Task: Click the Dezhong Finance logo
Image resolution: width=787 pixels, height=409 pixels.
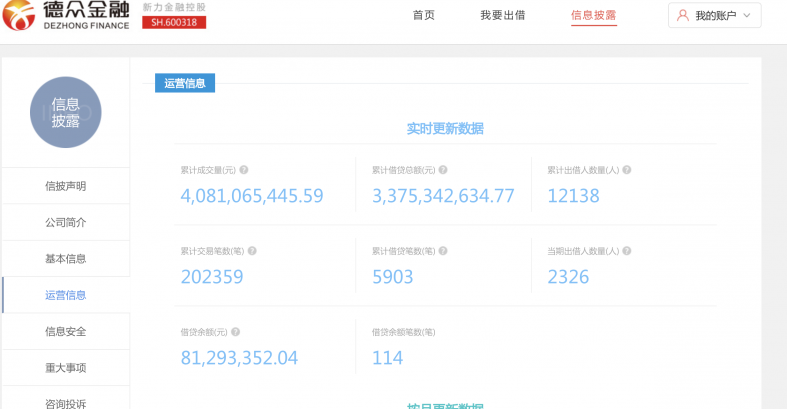Action: pos(67,14)
